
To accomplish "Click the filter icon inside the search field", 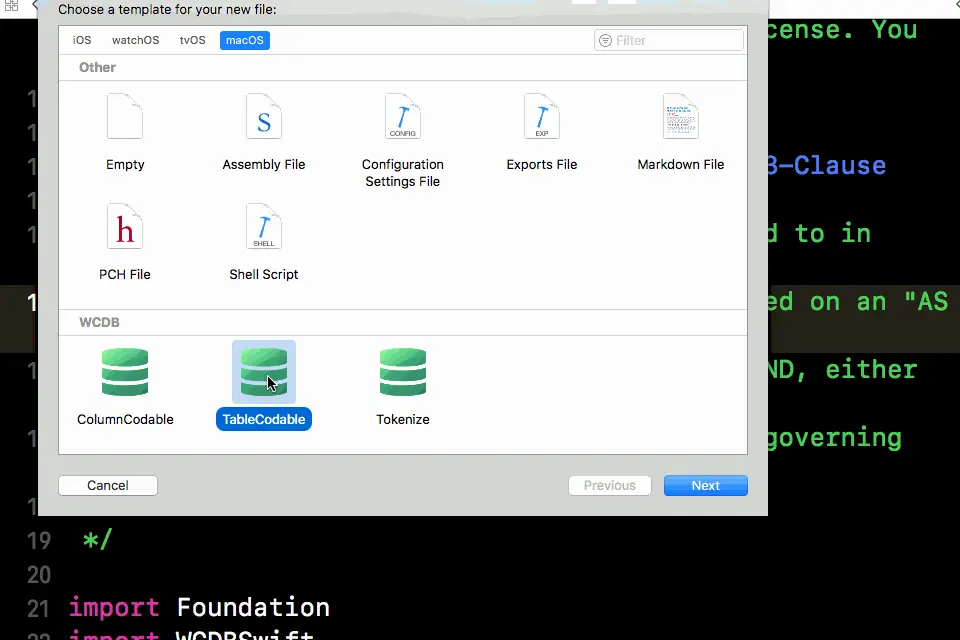I will tap(605, 40).
